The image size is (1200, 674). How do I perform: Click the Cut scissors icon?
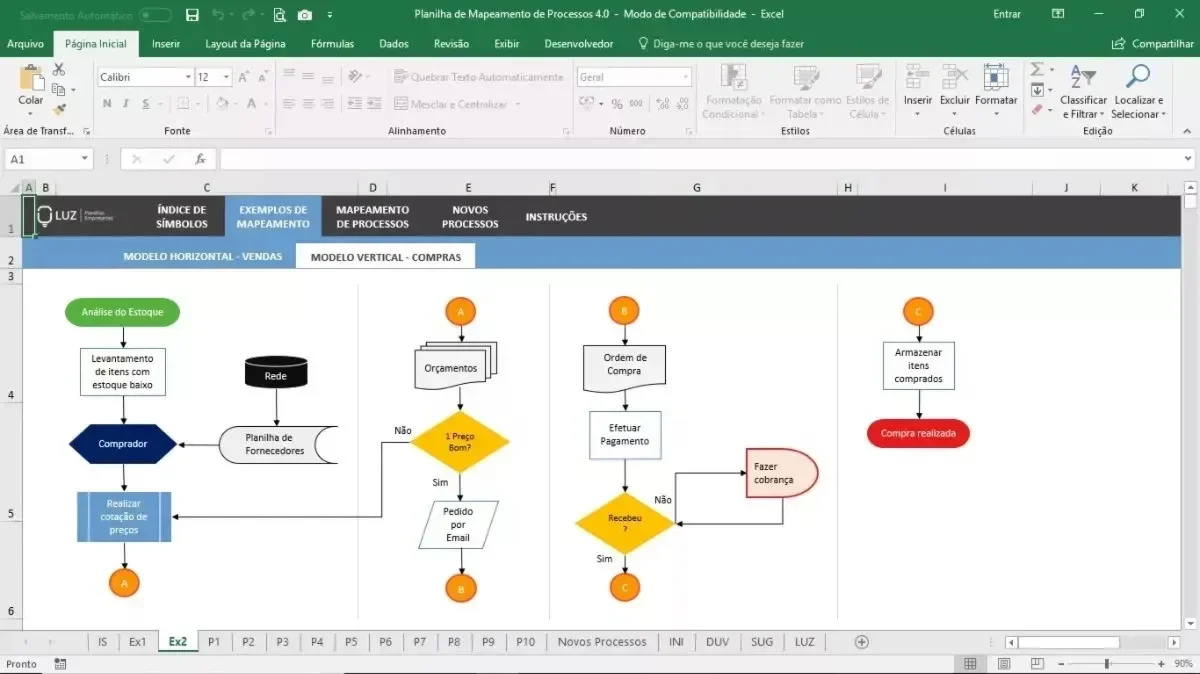(59, 70)
